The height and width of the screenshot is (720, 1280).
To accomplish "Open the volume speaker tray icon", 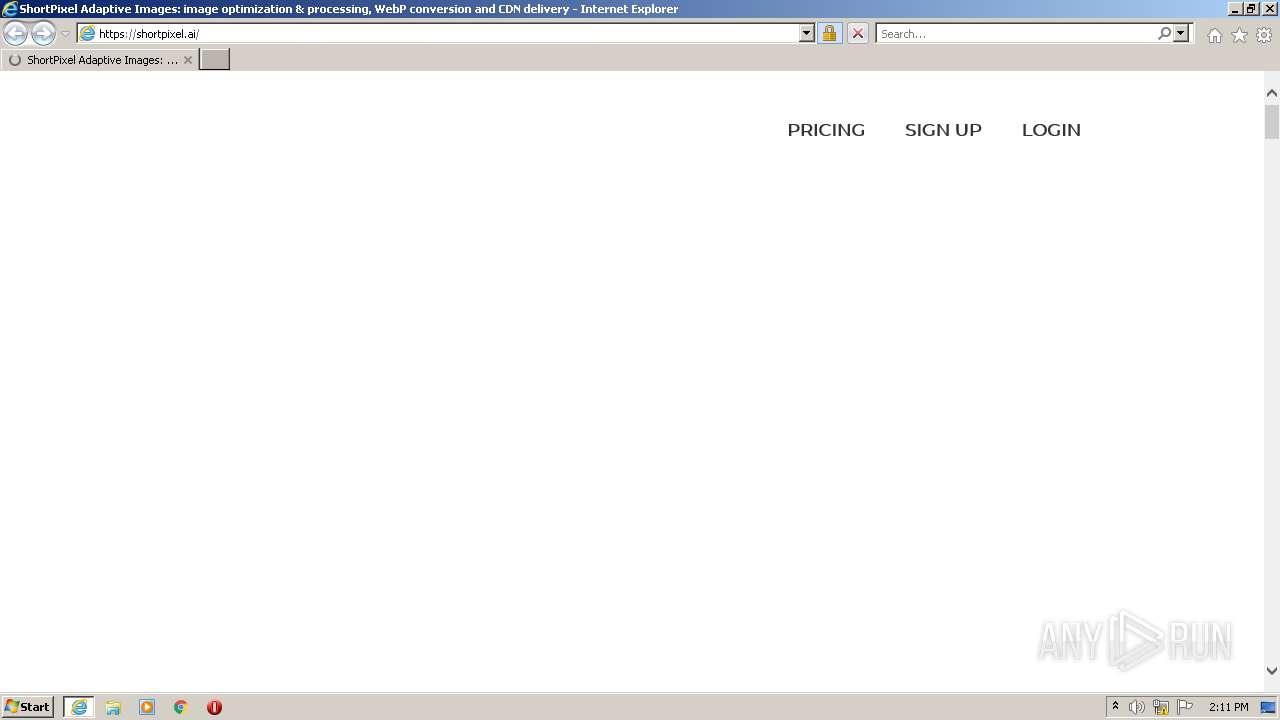I will 1137,707.
